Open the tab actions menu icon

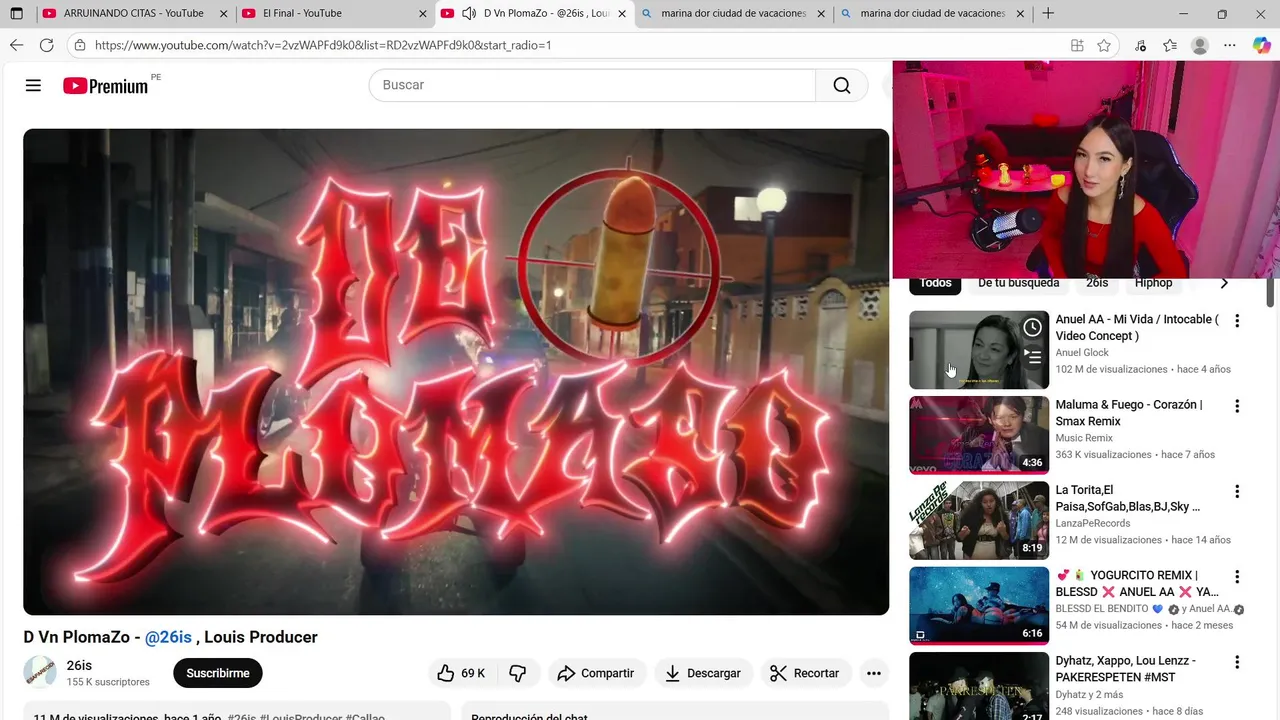16,14
